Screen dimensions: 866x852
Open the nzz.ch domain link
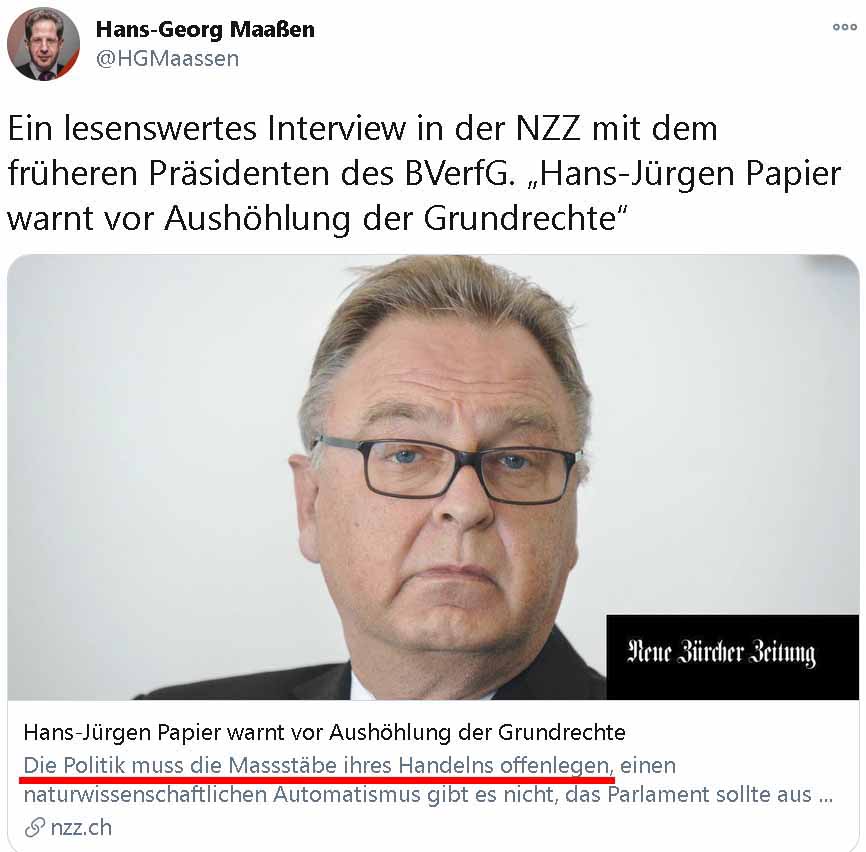point(81,828)
